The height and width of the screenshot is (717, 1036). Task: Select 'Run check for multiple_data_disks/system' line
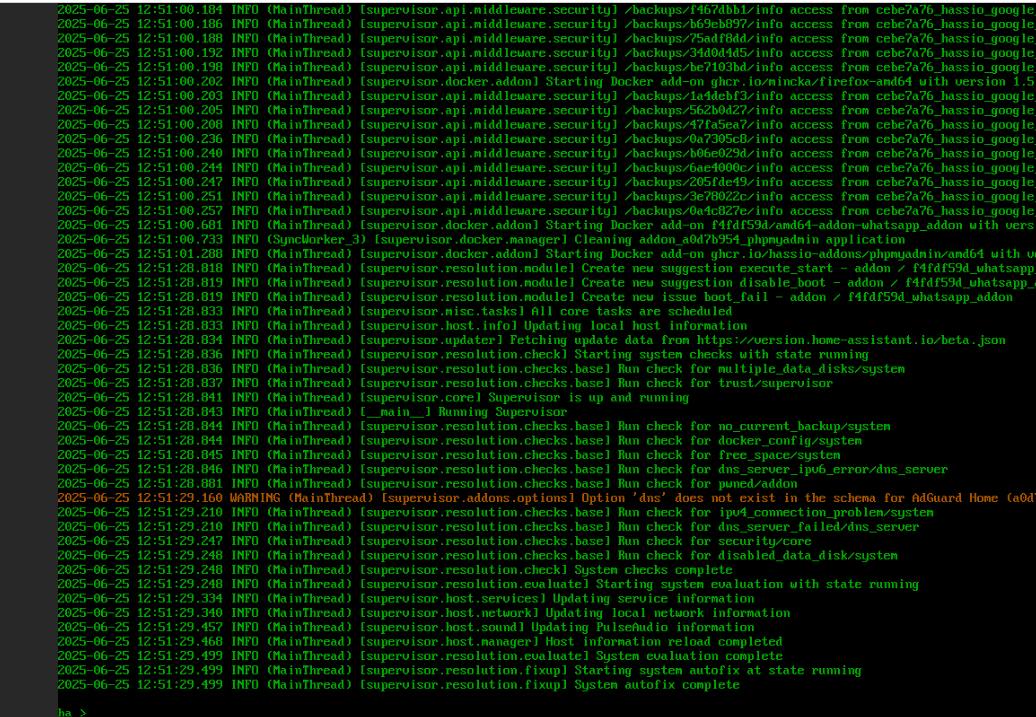pos(481,369)
